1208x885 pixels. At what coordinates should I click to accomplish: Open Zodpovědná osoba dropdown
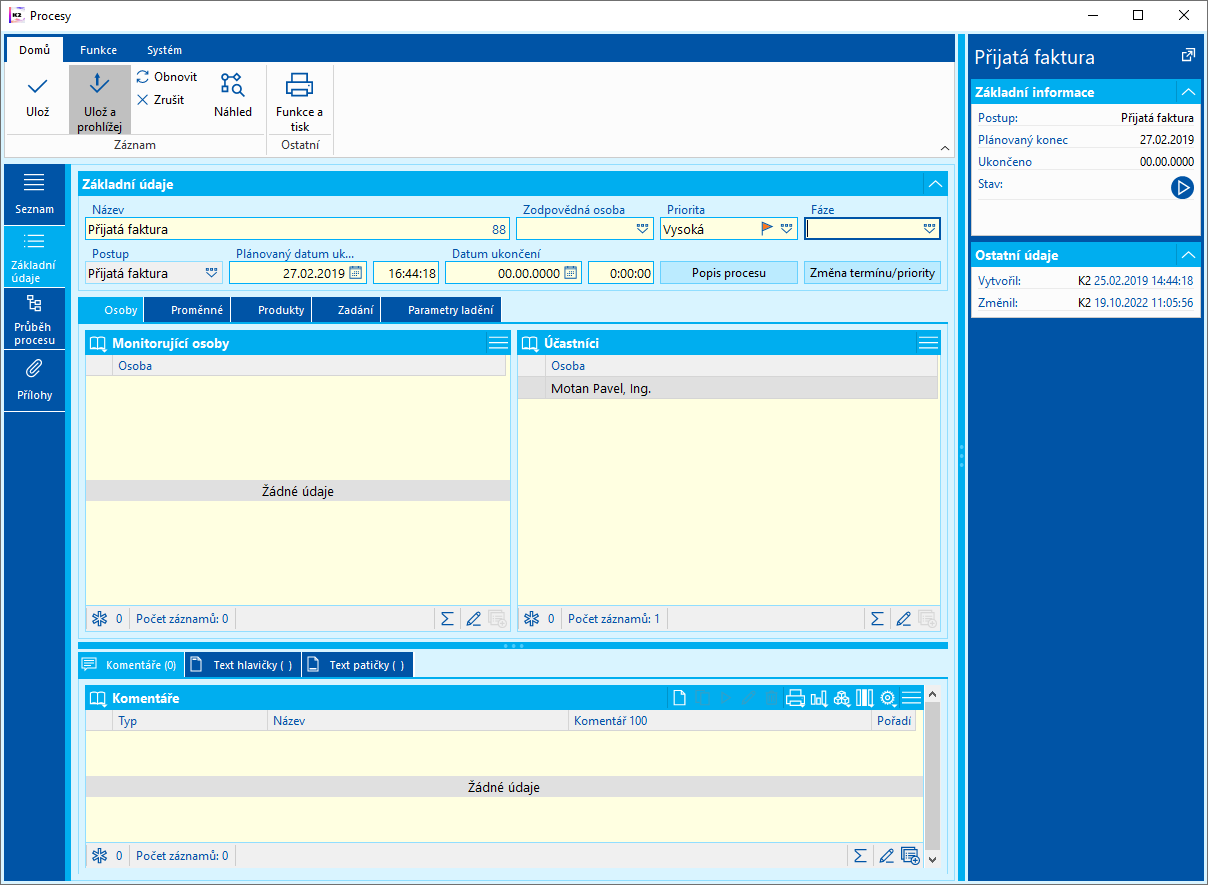642,229
